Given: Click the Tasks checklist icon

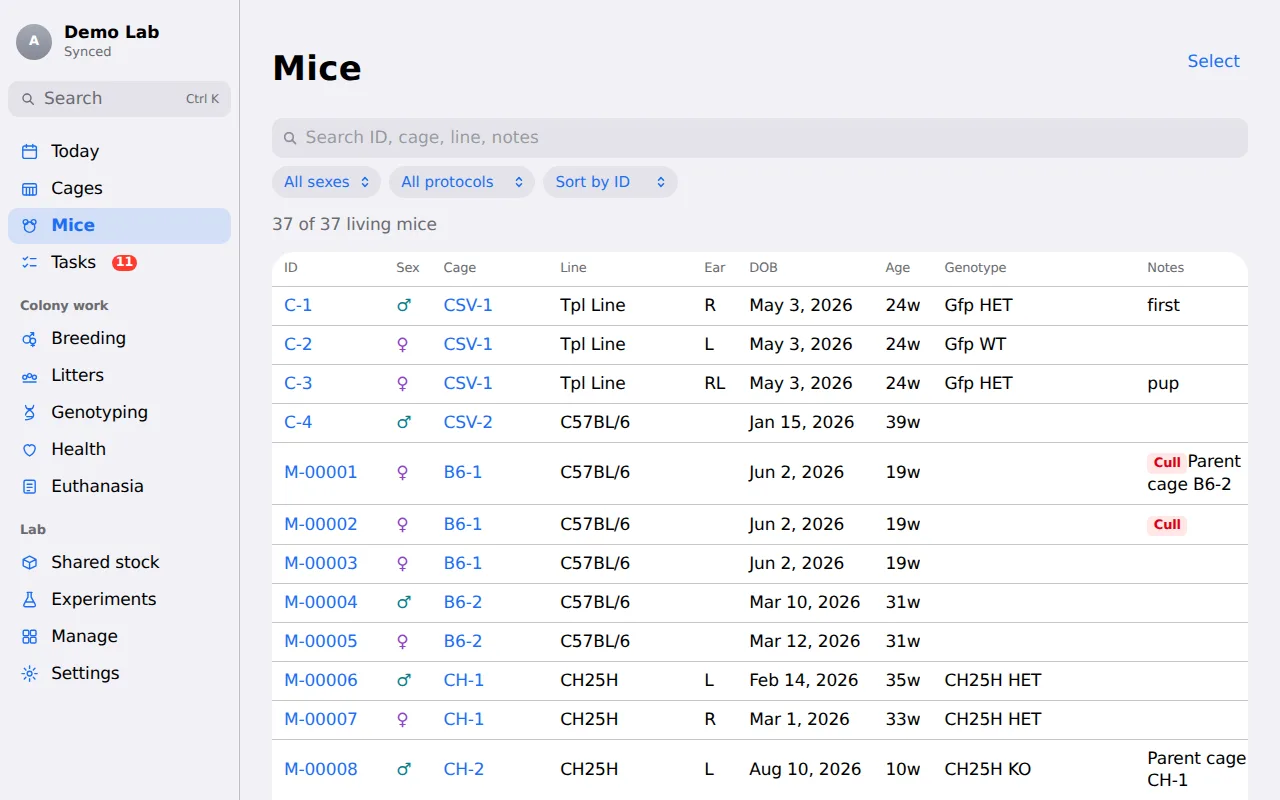Looking at the screenshot, I should (30, 262).
